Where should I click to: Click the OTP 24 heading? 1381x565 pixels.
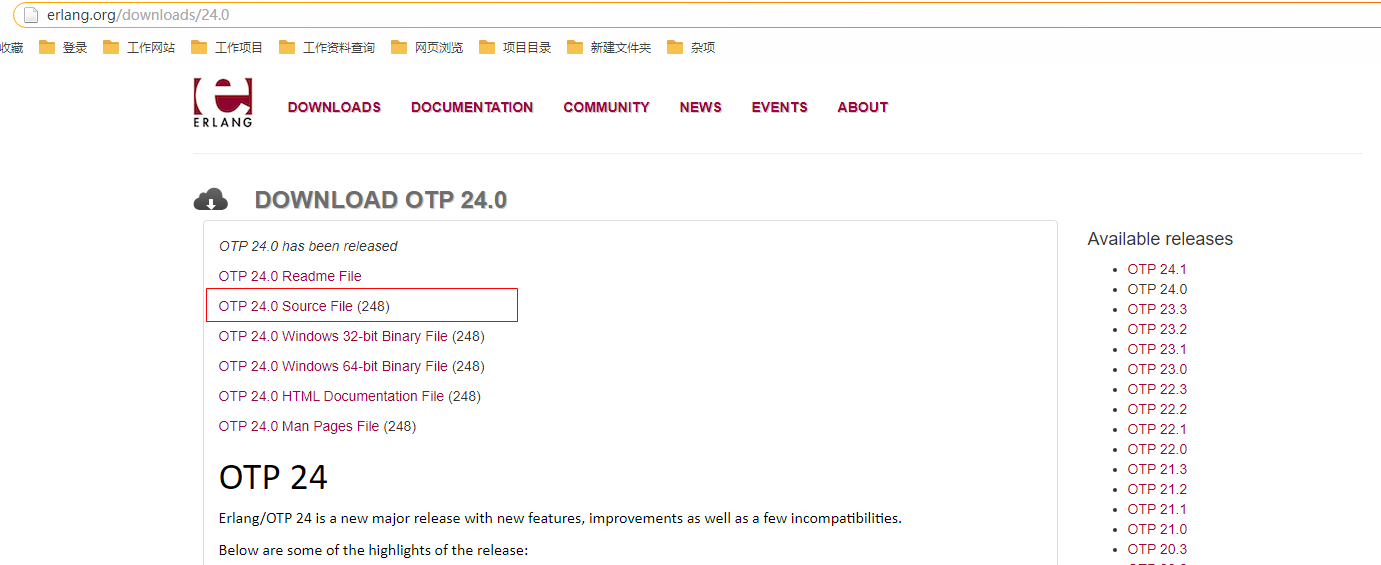click(x=273, y=477)
